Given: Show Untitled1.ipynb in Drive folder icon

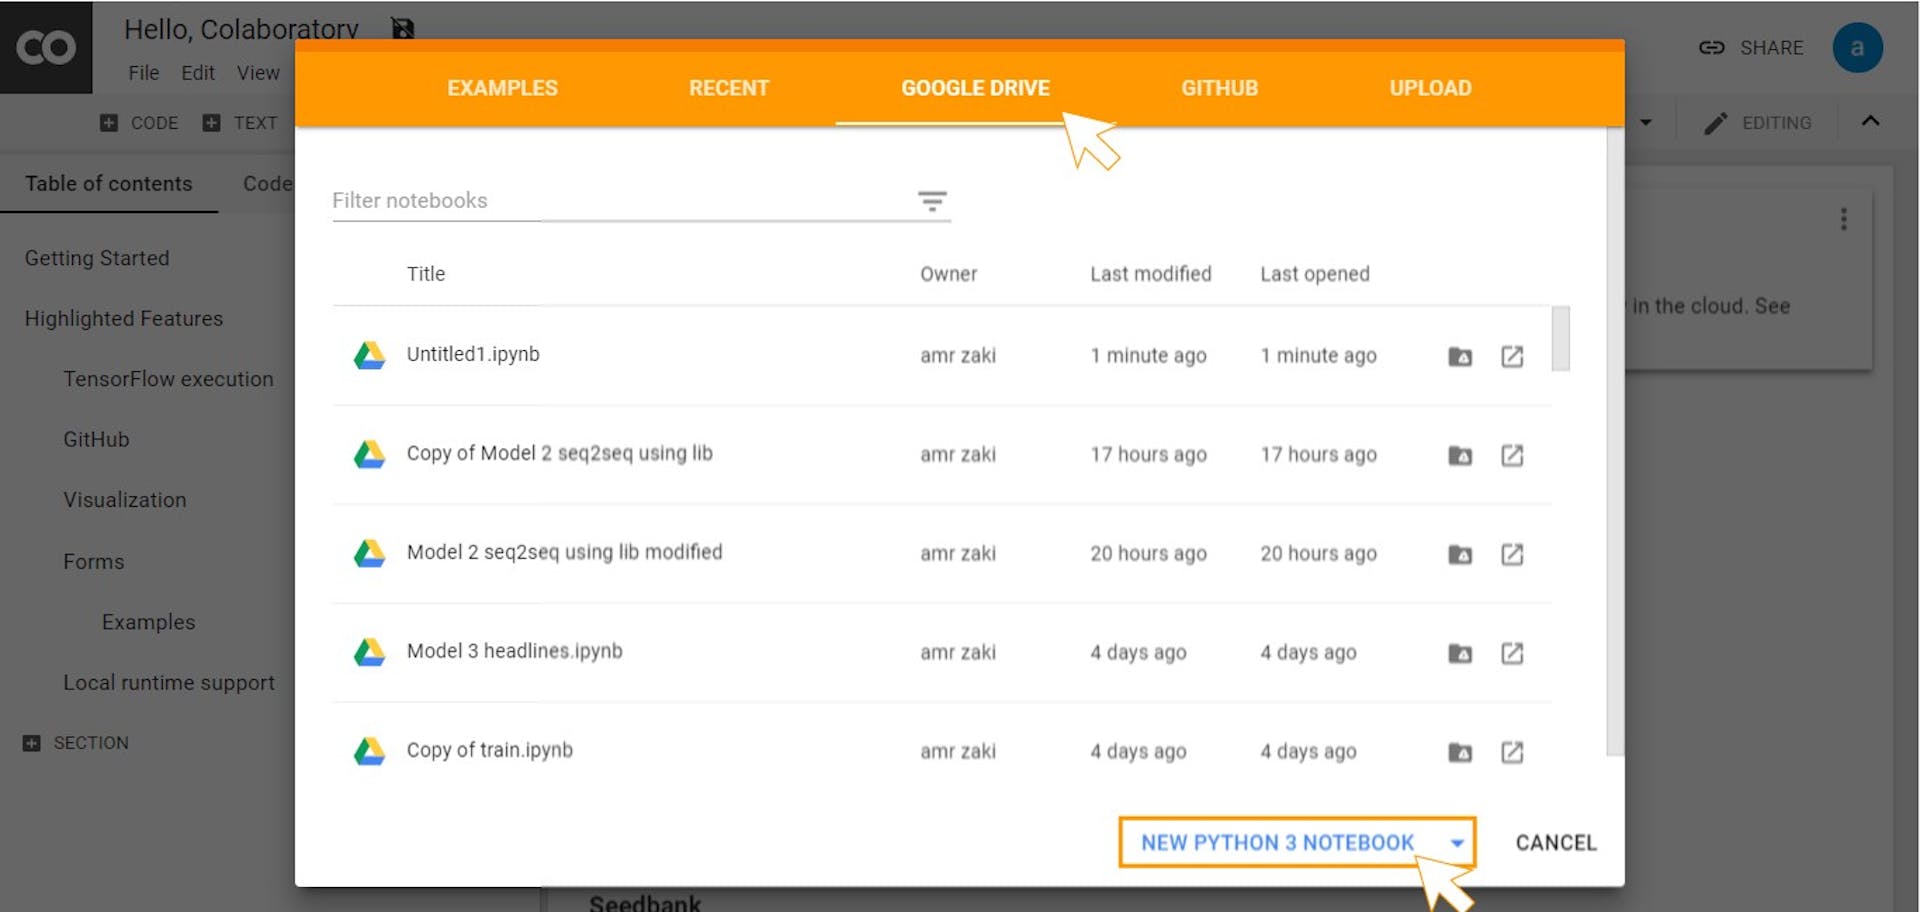Looking at the screenshot, I should coord(1460,356).
